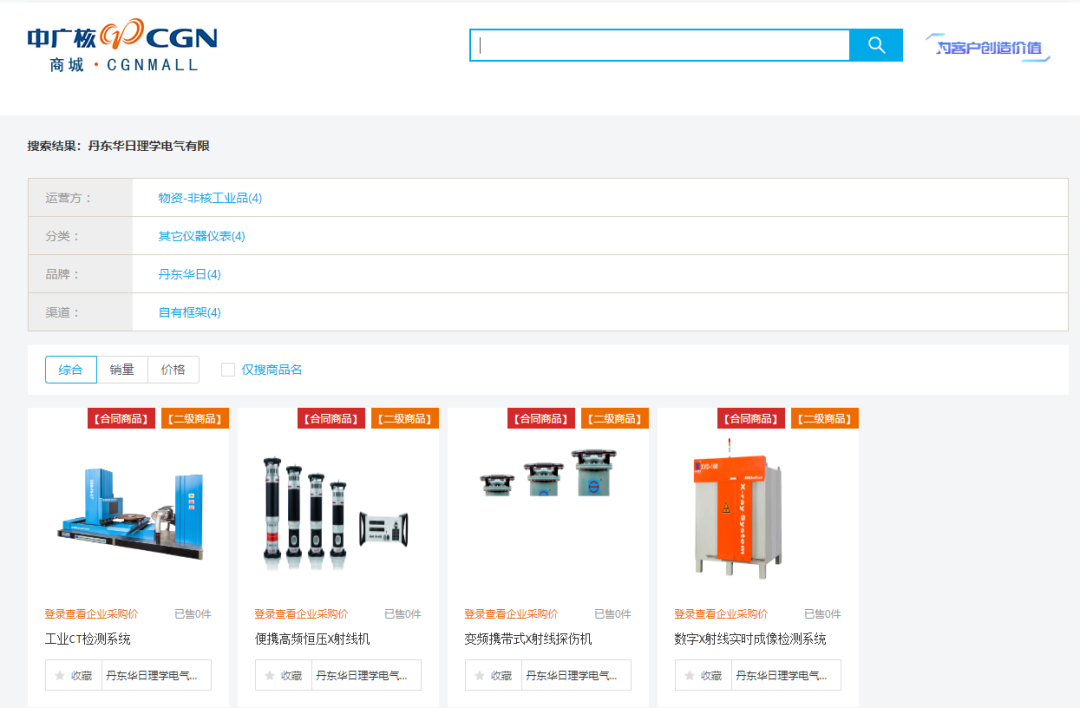
Task: Click the 已售0件 text on 变频携带式X射线探伤机 card
Action: pyautogui.click(x=613, y=614)
